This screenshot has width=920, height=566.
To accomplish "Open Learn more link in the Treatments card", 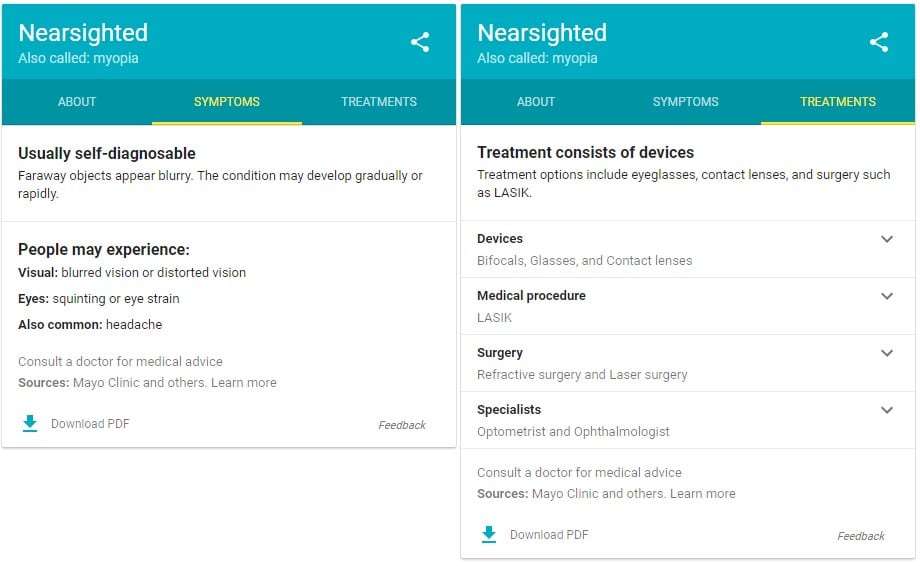I will 703,494.
